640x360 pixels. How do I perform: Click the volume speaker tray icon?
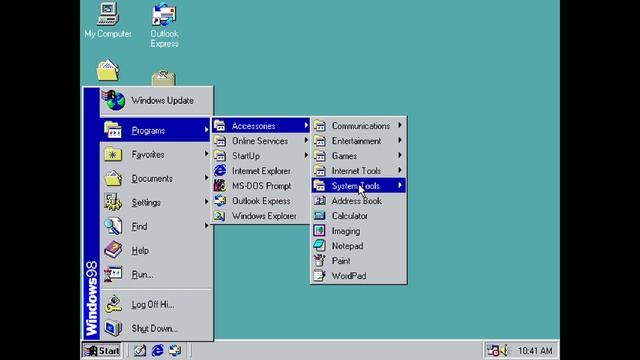pyautogui.click(x=505, y=350)
